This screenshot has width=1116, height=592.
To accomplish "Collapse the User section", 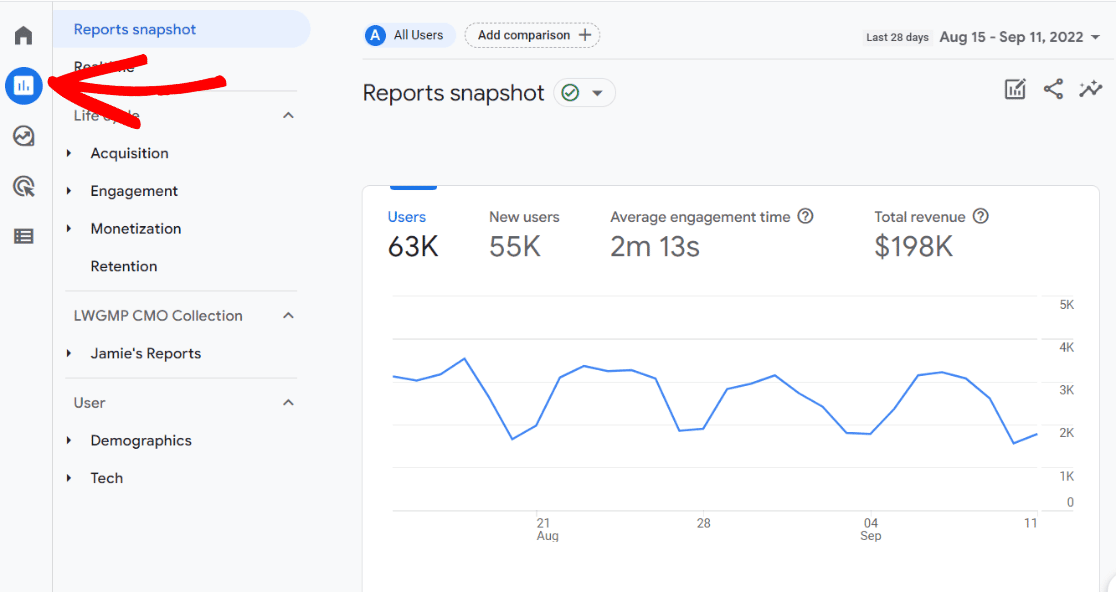I will (288, 402).
